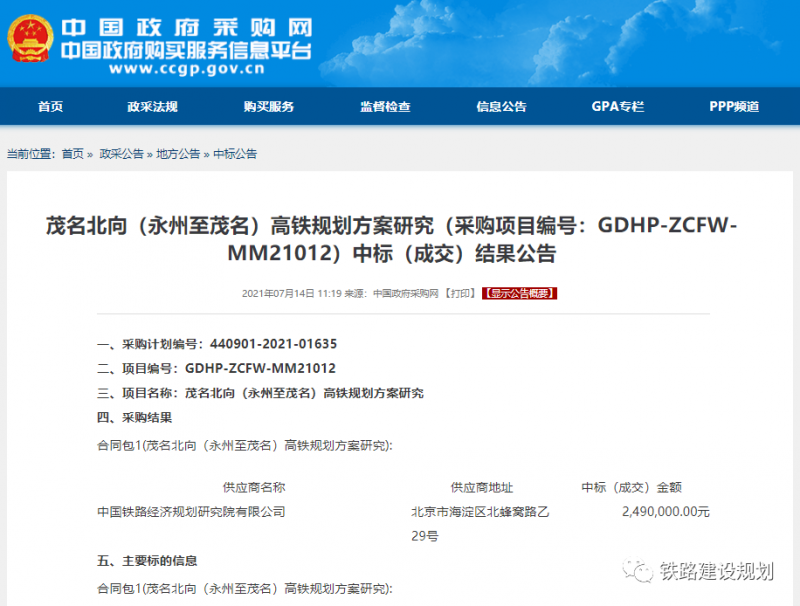Click the www.ccgp.gov.cn URL text
Image resolution: width=800 pixels, height=606 pixels.
(187, 68)
